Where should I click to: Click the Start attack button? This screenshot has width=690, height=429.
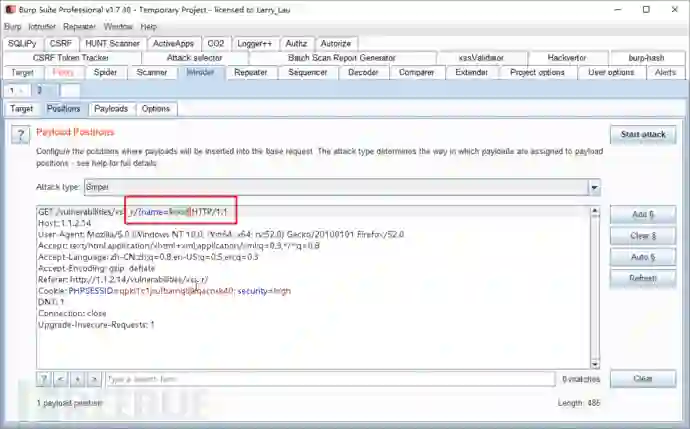(643, 135)
